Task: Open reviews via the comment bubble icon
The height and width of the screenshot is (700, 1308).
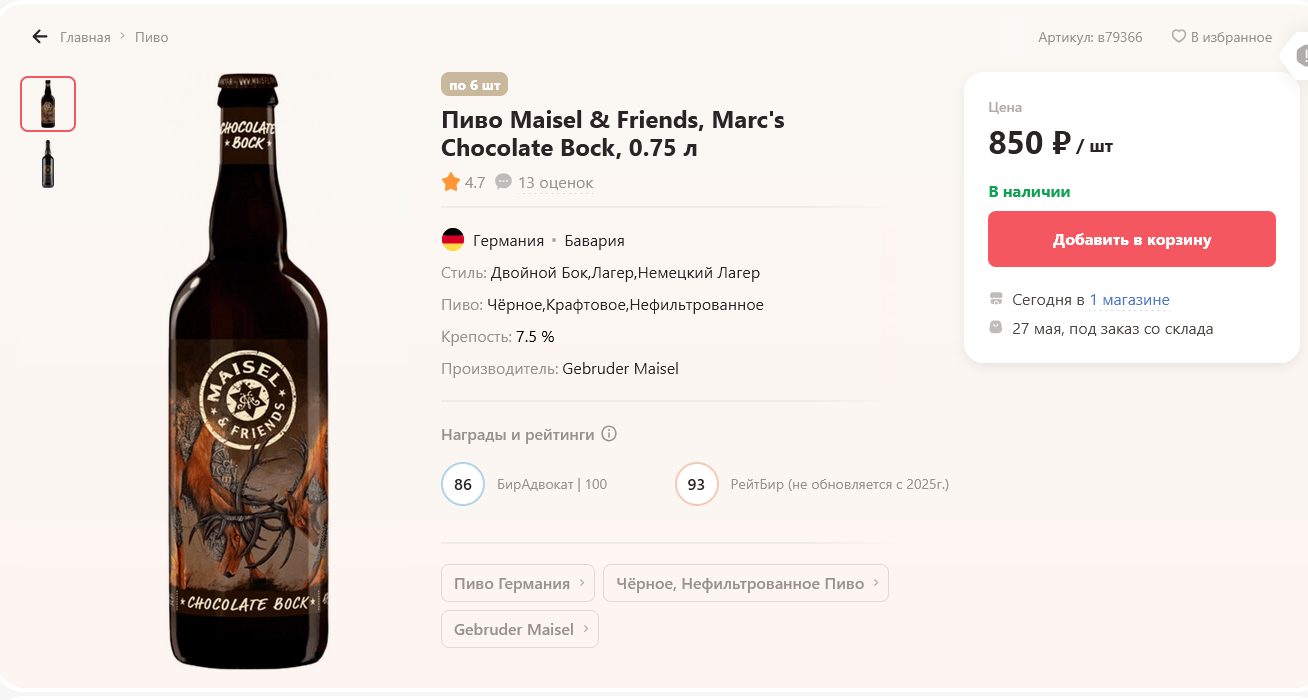Action: (x=503, y=182)
